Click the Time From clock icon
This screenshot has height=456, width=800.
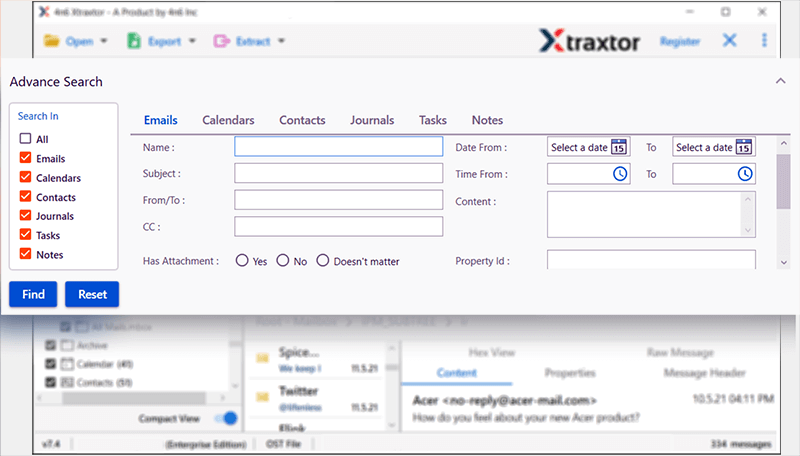click(x=620, y=174)
